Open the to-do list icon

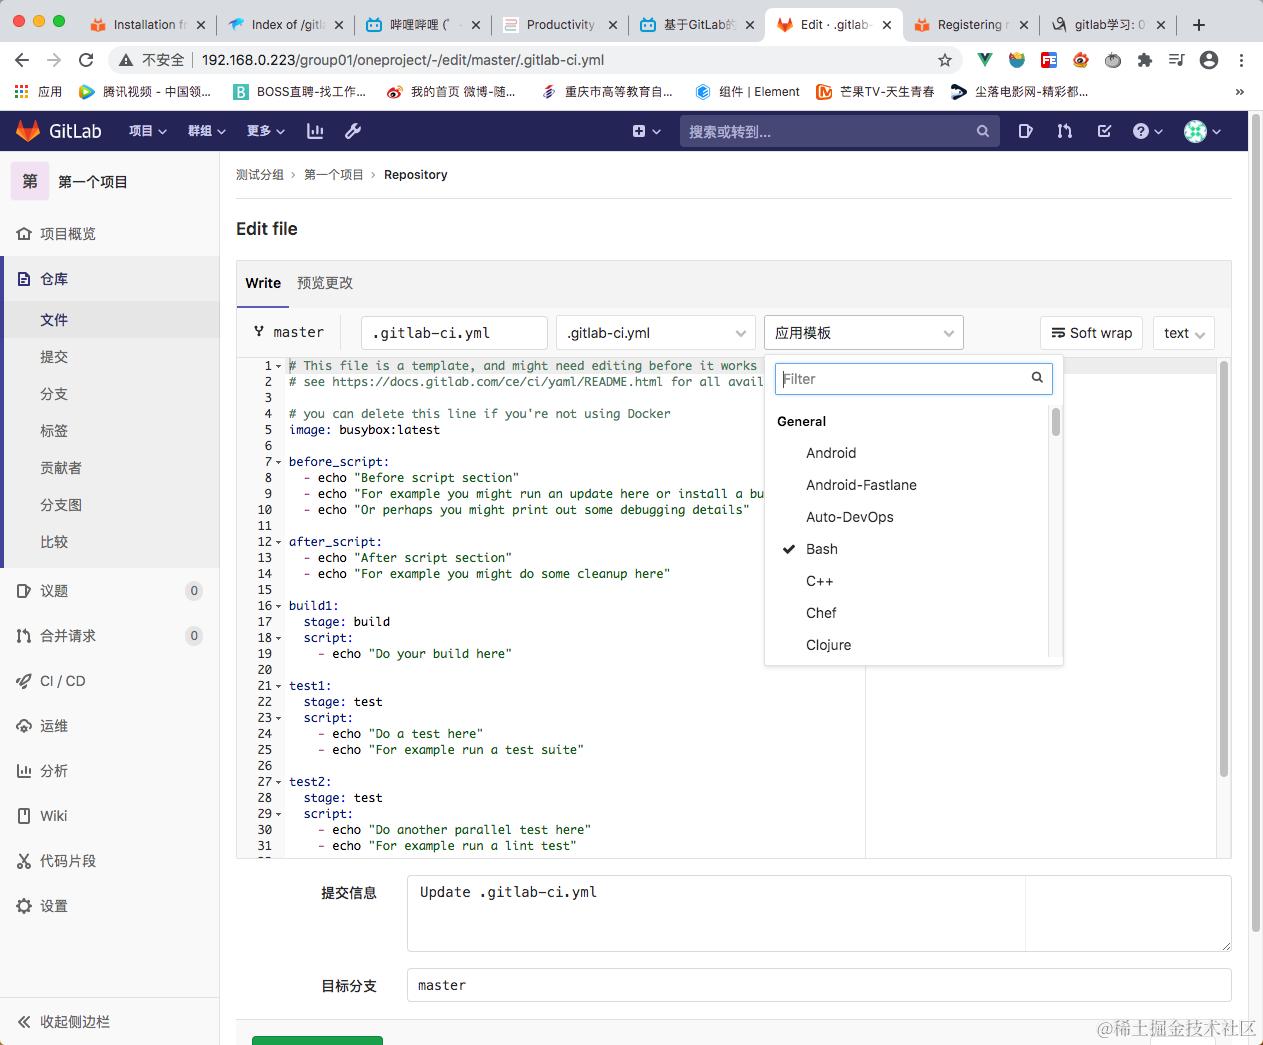click(1104, 131)
